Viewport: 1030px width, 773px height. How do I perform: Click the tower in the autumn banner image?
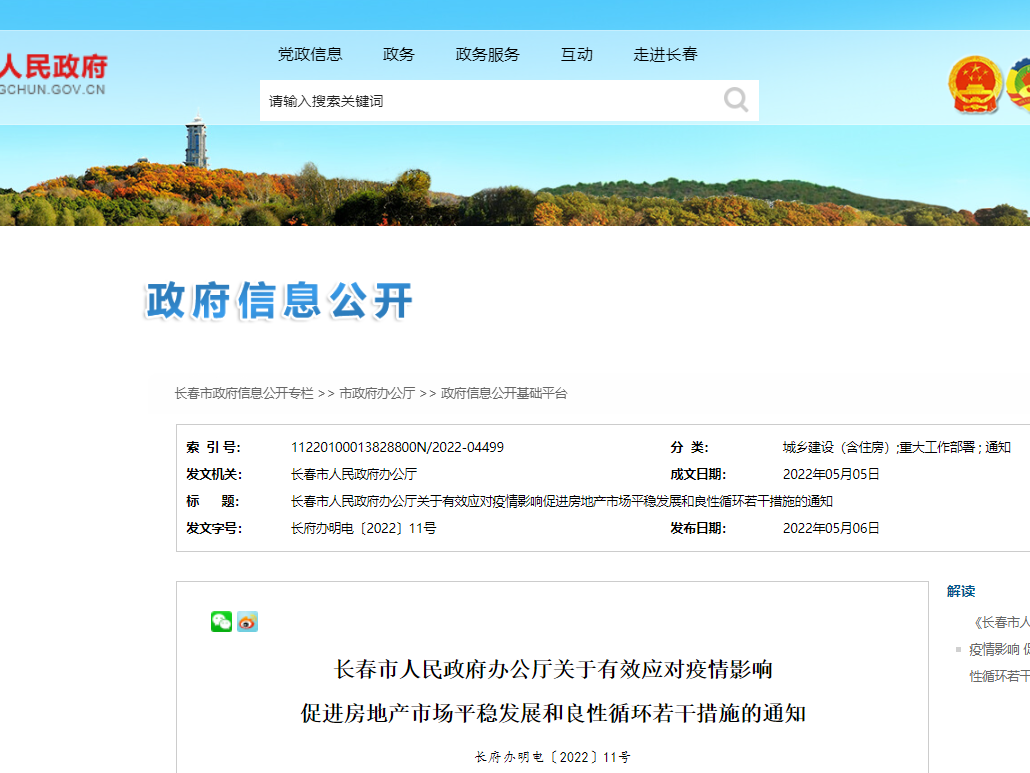coord(196,143)
